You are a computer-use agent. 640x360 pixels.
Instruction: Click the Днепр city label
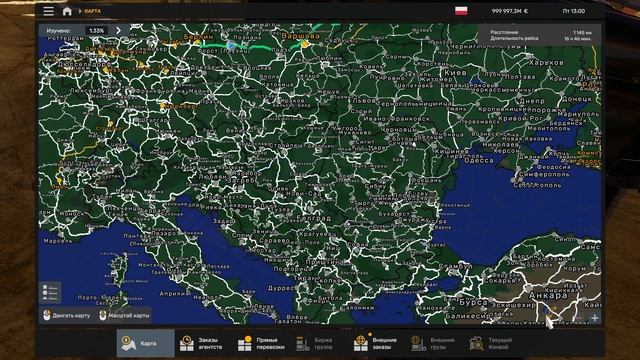tap(532, 100)
